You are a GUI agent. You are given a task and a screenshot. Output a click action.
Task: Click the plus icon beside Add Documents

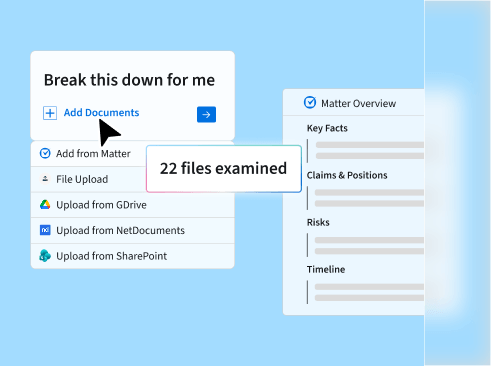click(x=50, y=113)
